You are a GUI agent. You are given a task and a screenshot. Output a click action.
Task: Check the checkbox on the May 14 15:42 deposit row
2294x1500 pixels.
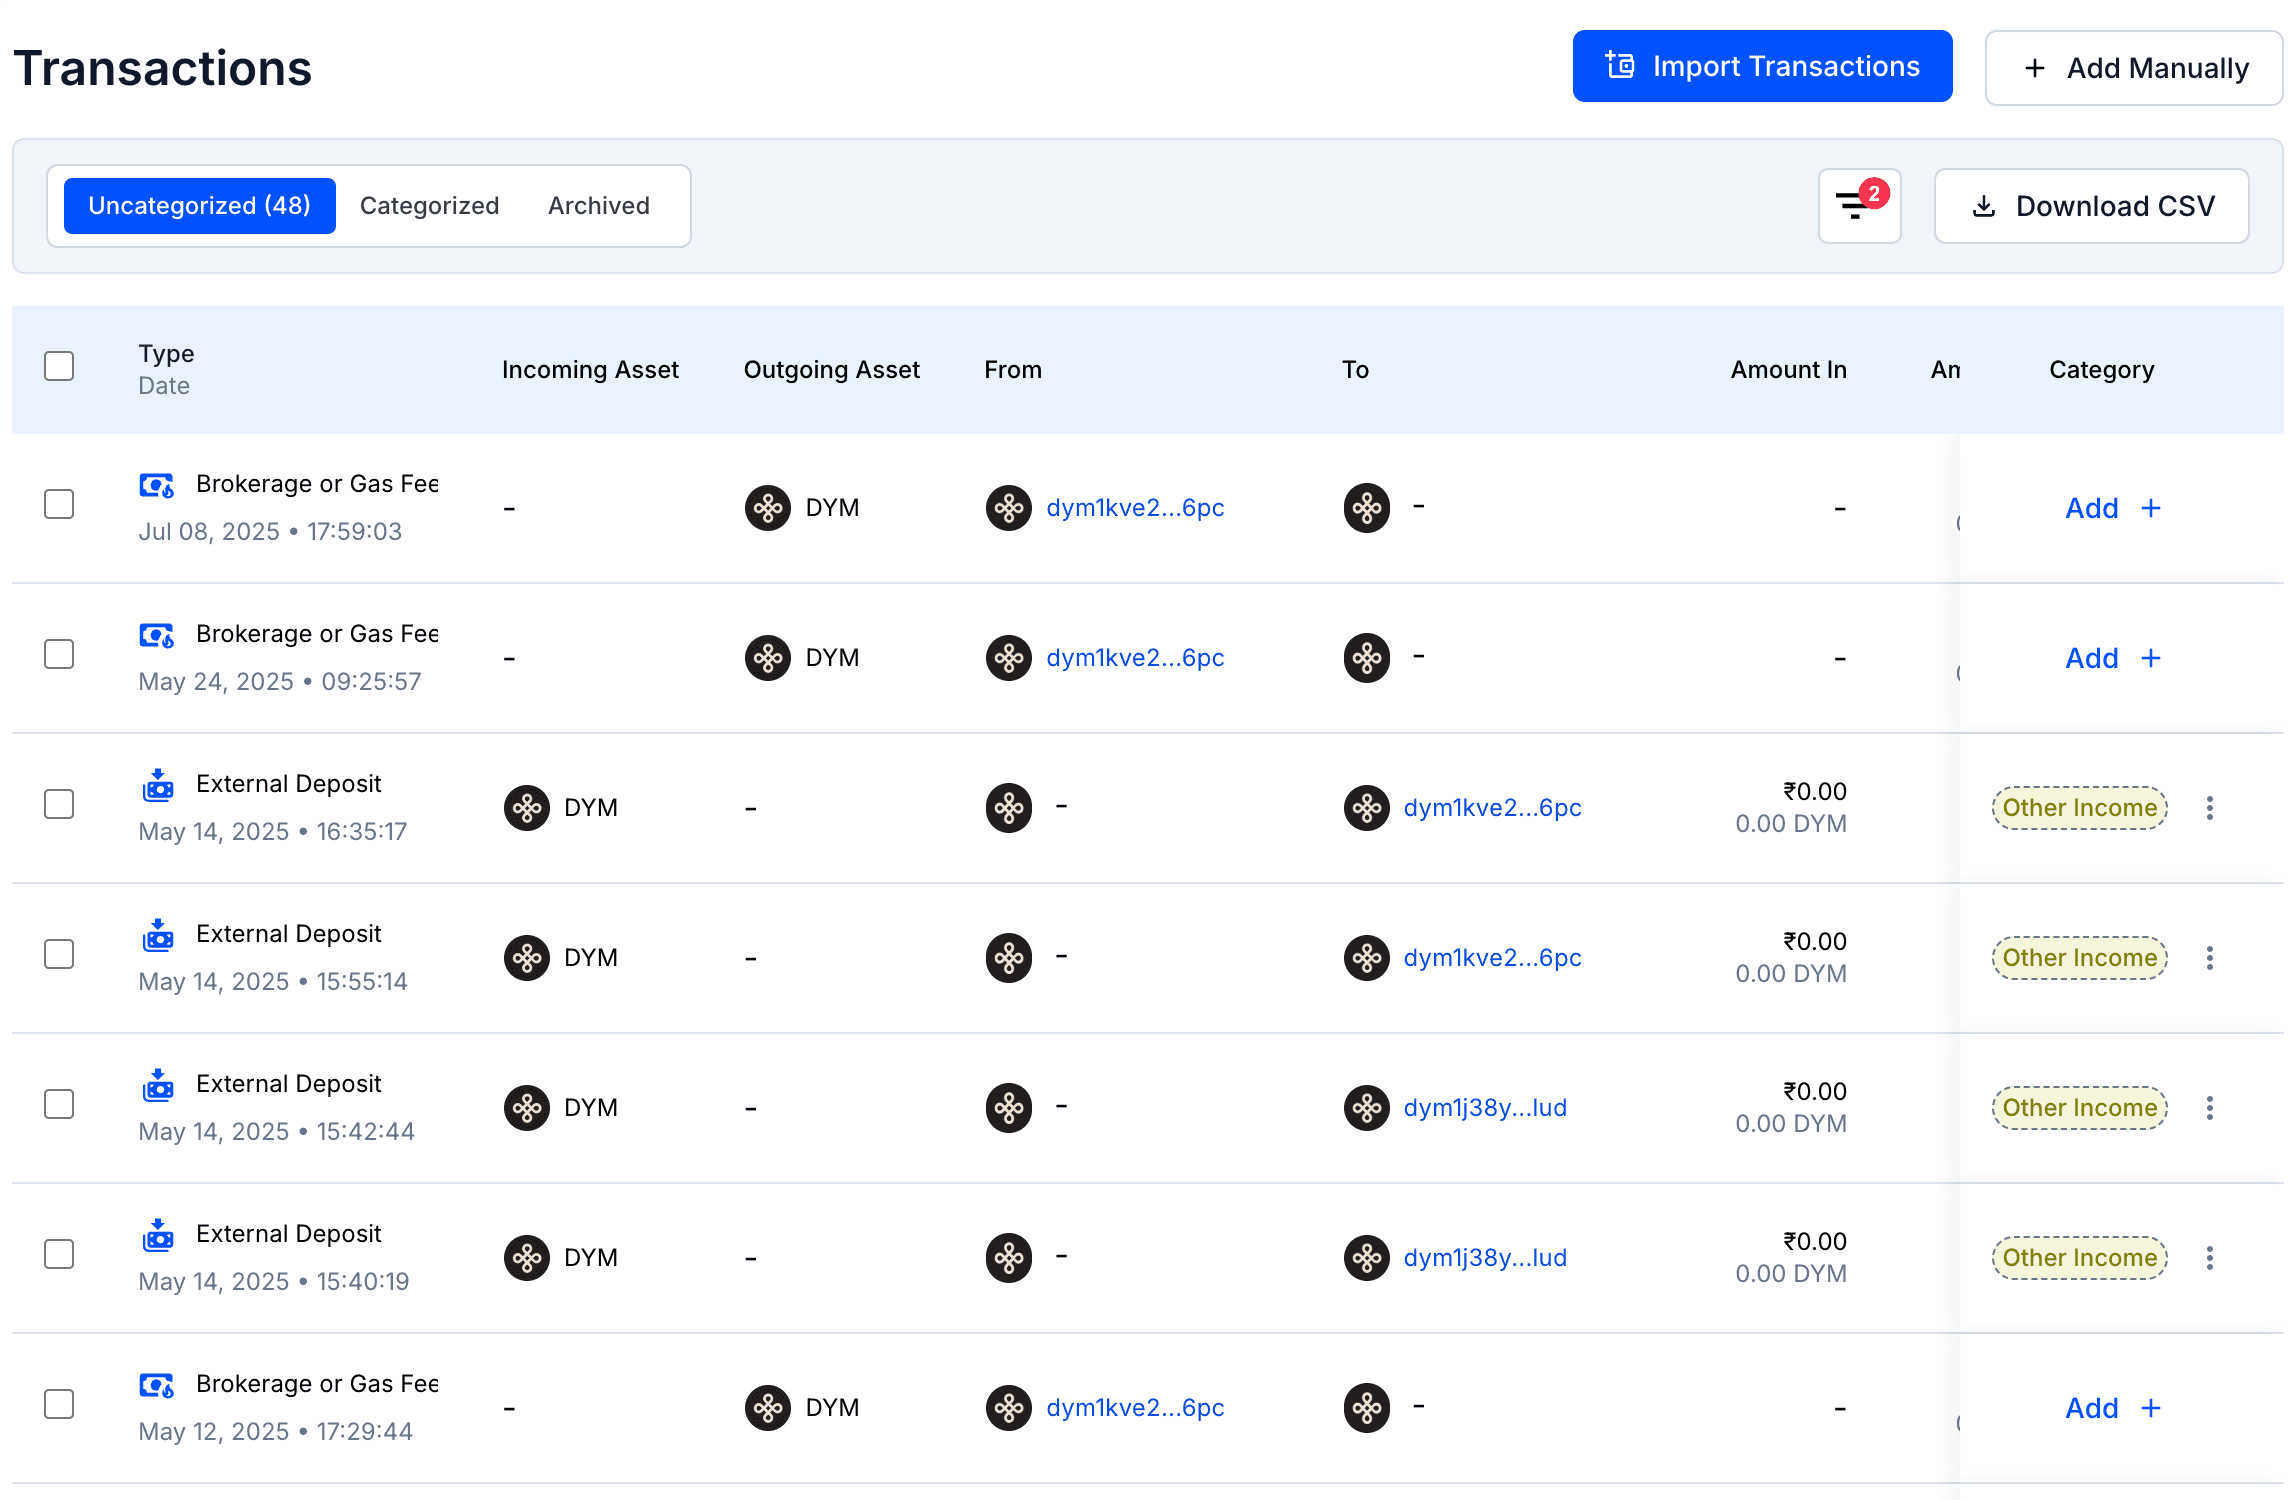[x=59, y=1103]
